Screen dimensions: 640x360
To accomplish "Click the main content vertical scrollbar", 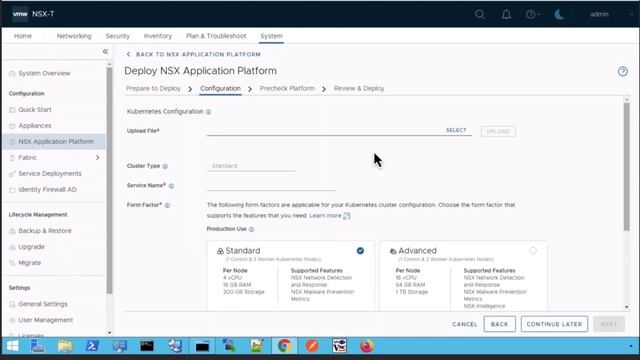I will [x=627, y=167].
